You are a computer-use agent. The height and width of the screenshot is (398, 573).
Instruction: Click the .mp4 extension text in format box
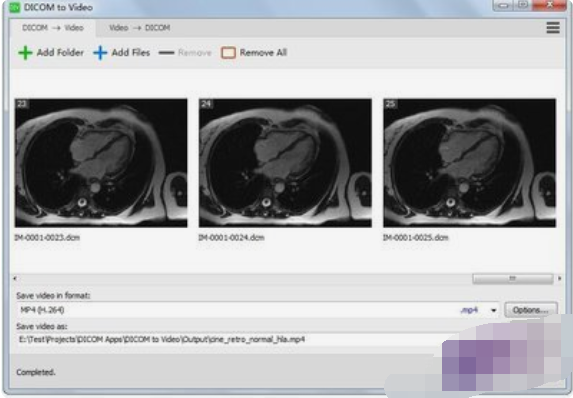click(469, 310)
